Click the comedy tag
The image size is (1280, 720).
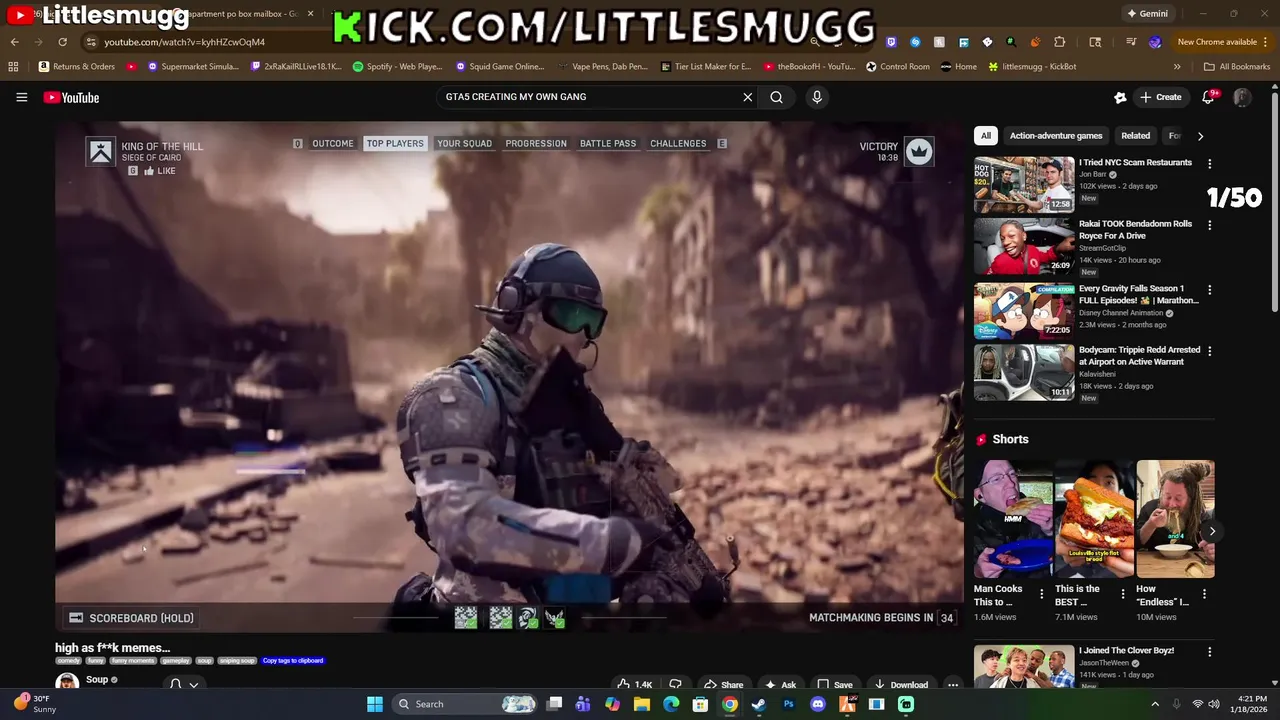pyautogui.click(x=69, y=661)
